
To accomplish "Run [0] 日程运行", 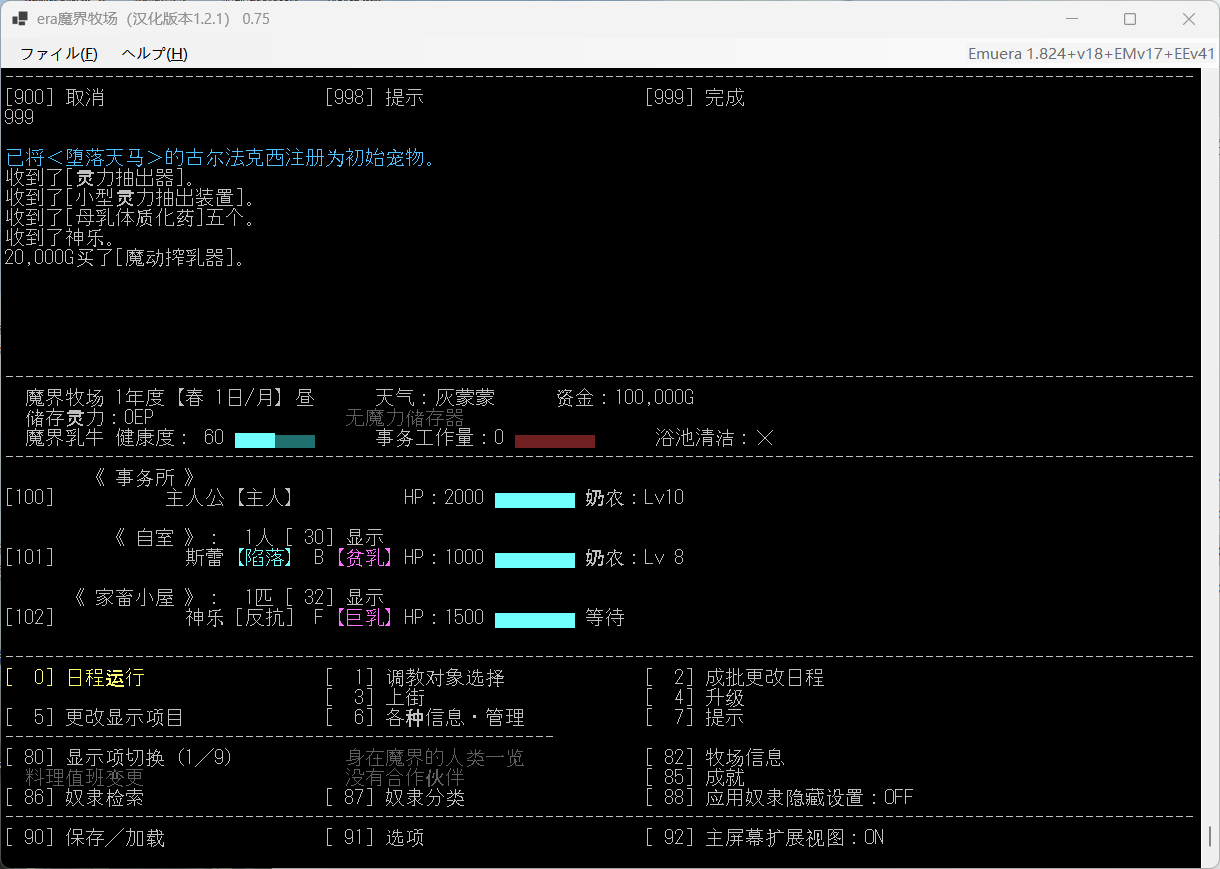I will click(x=75, y=678).
